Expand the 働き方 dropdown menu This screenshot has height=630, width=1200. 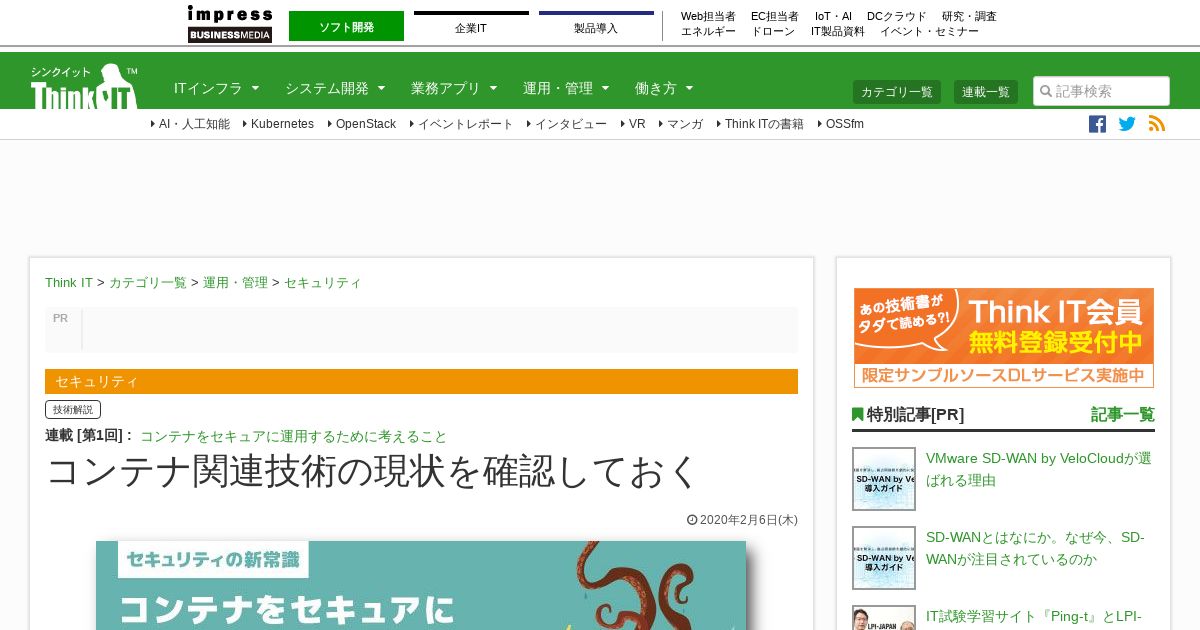664,88
